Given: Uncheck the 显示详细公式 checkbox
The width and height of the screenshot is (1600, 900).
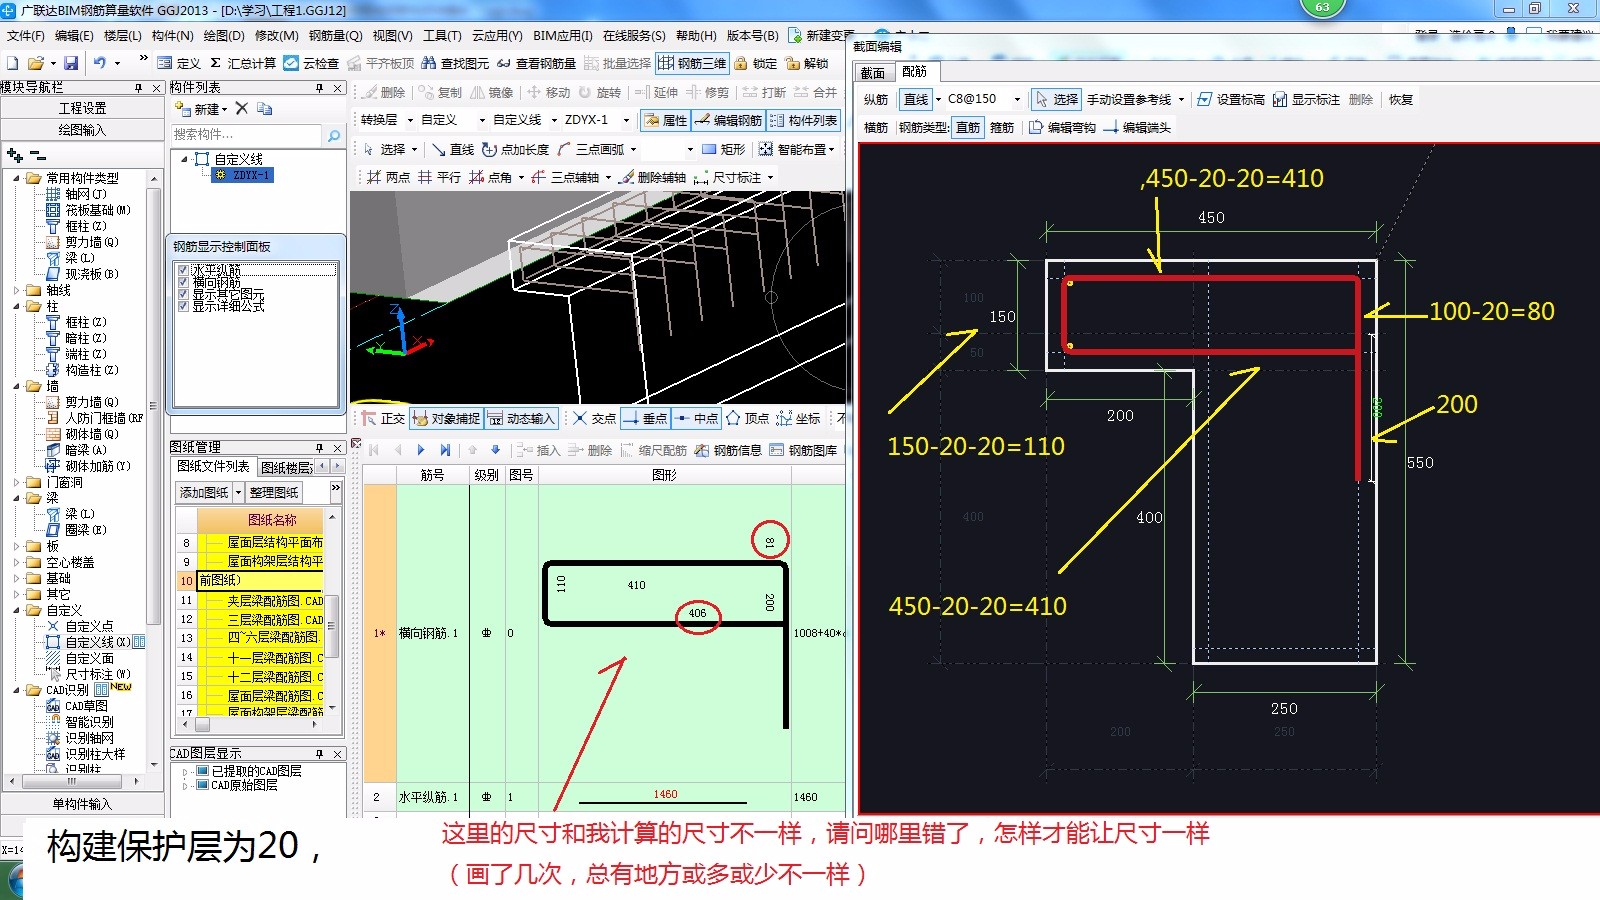Looking at the screenshot, I should pyautogui.click(x=183, y=306).
